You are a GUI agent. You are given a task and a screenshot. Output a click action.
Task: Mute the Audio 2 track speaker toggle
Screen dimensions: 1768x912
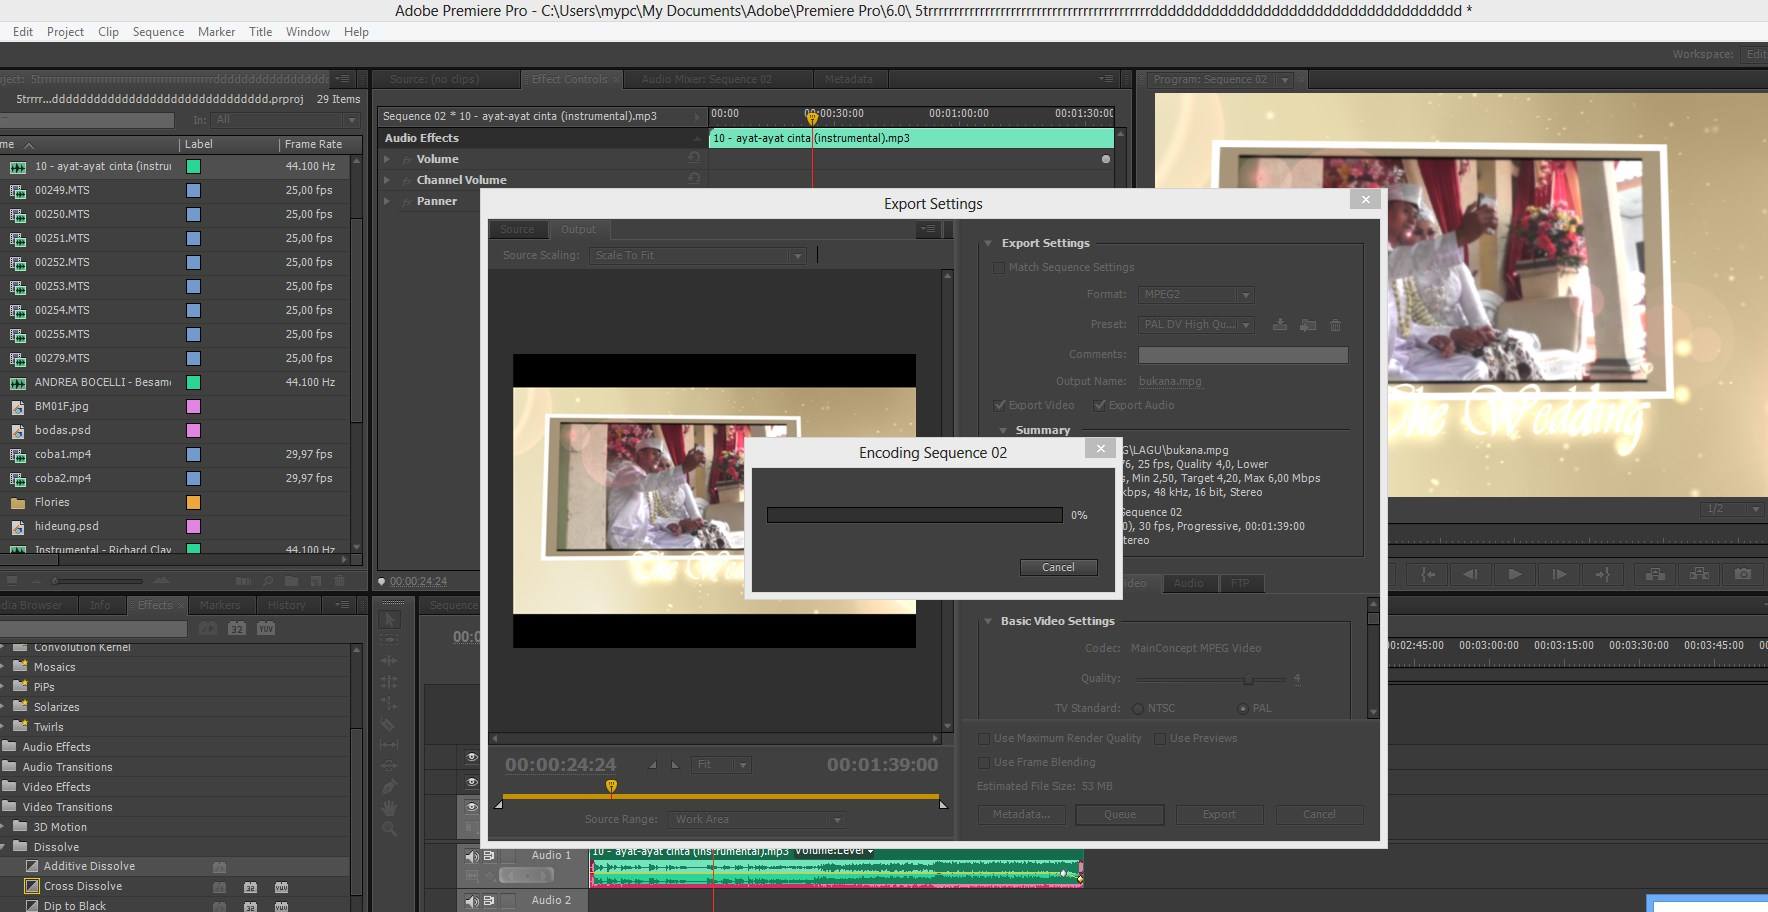point(472,901)
